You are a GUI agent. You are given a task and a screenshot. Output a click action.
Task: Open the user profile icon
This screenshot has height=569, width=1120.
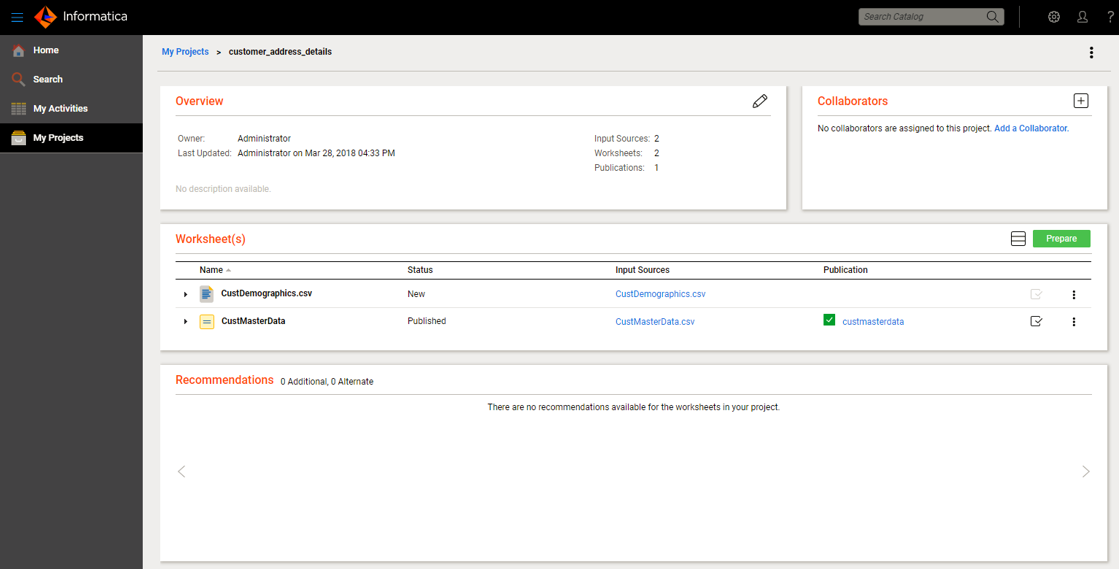pos(1082,17)
